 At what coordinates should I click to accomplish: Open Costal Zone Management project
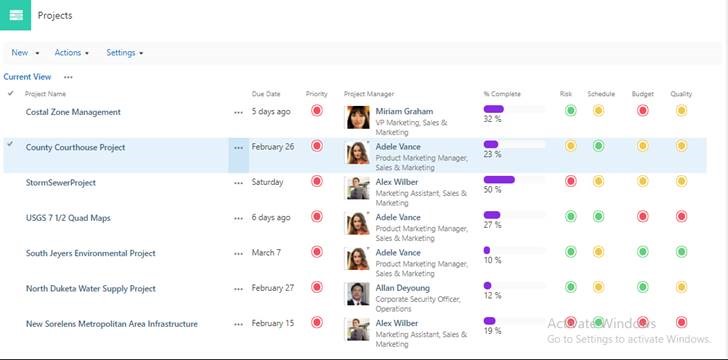coord(73,112)
